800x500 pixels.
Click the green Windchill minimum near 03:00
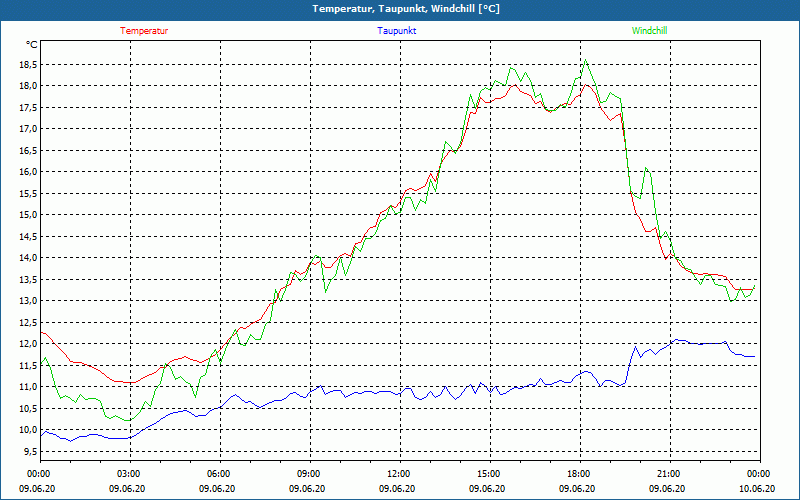128,420
